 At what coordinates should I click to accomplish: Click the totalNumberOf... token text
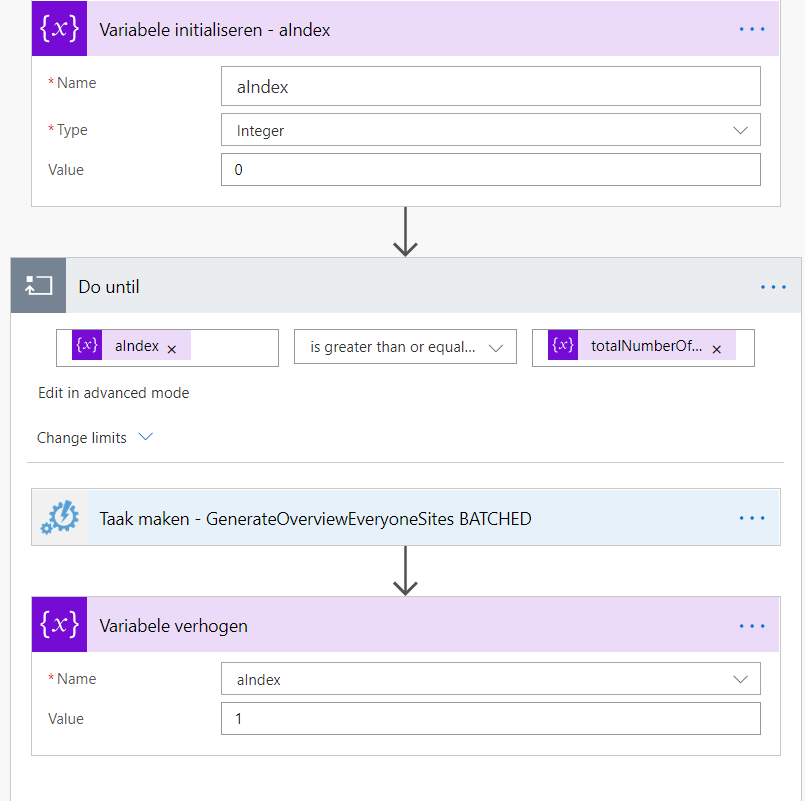pyautogui.click(x=646, y=346)
